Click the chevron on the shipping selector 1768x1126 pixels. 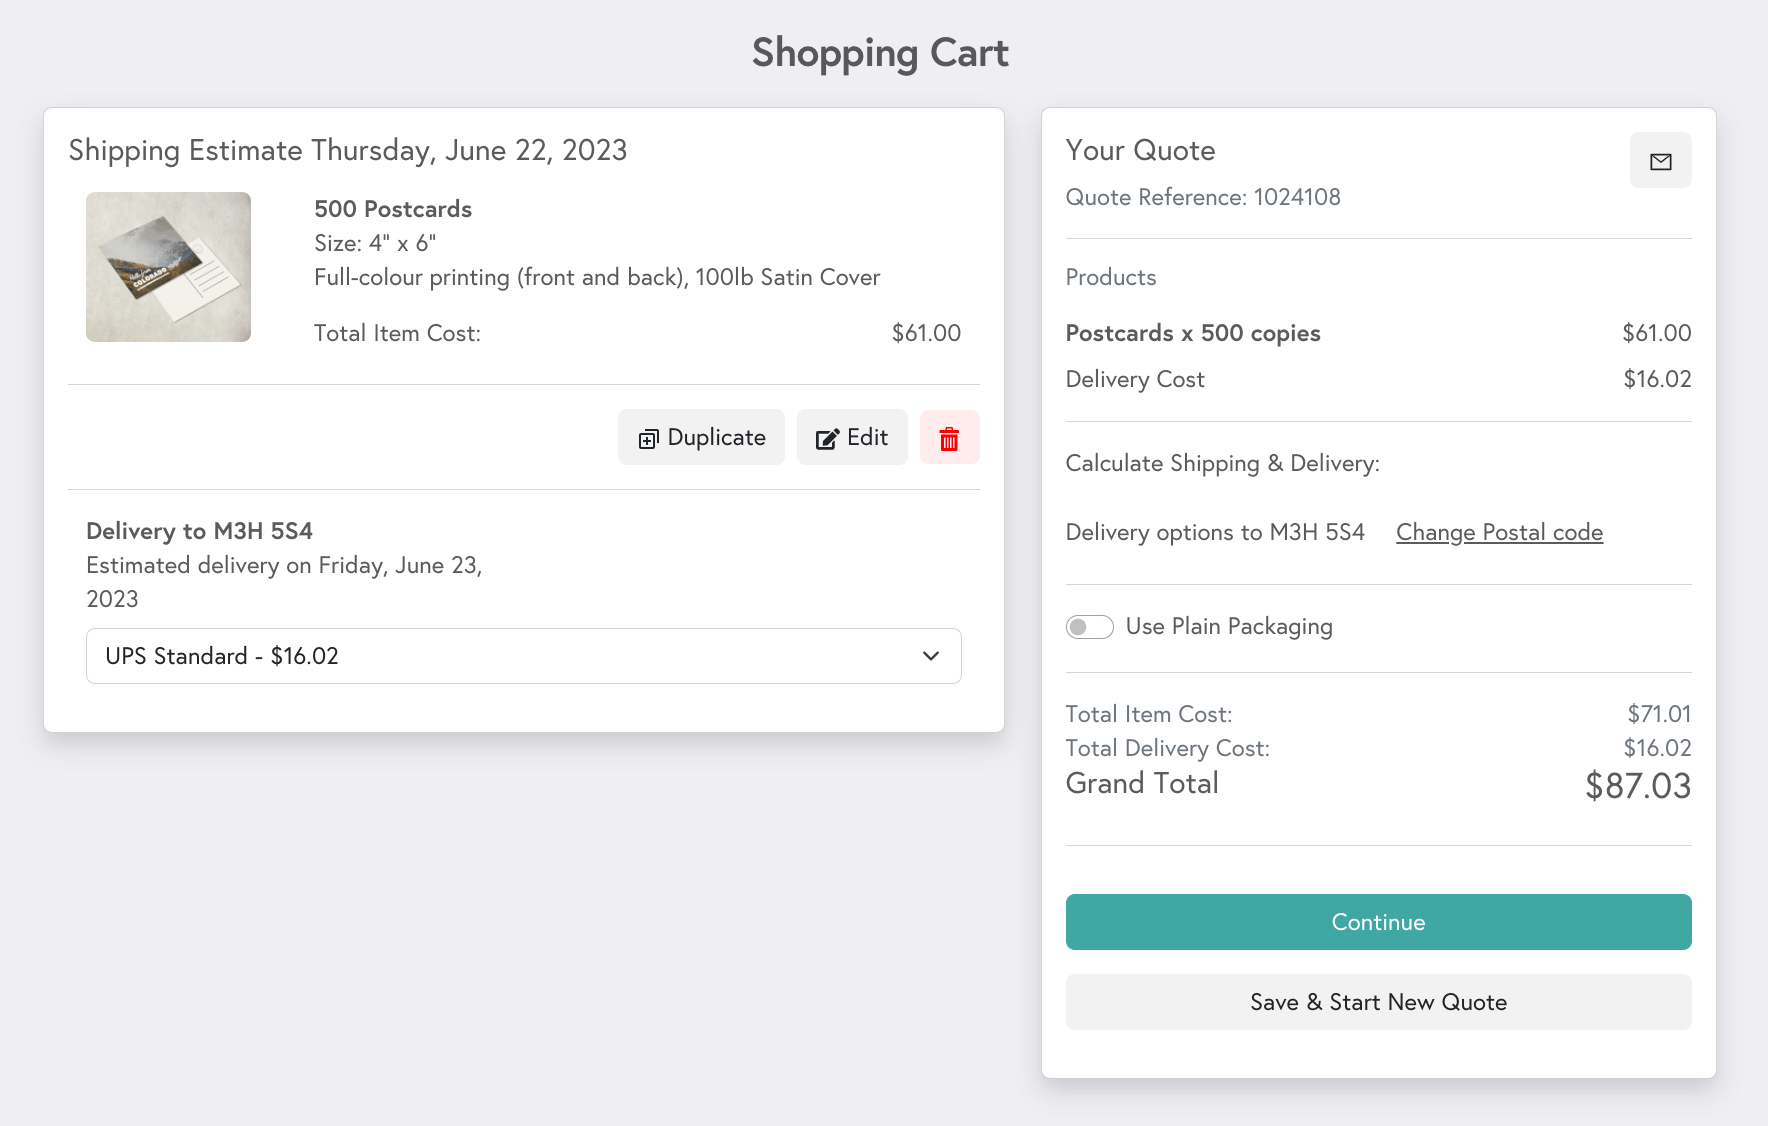[930, 656]
